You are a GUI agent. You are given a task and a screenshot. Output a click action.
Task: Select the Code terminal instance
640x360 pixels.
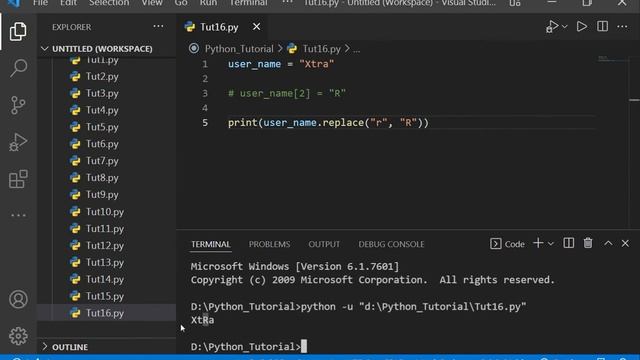pyautogui.click(x=507, y=244)
